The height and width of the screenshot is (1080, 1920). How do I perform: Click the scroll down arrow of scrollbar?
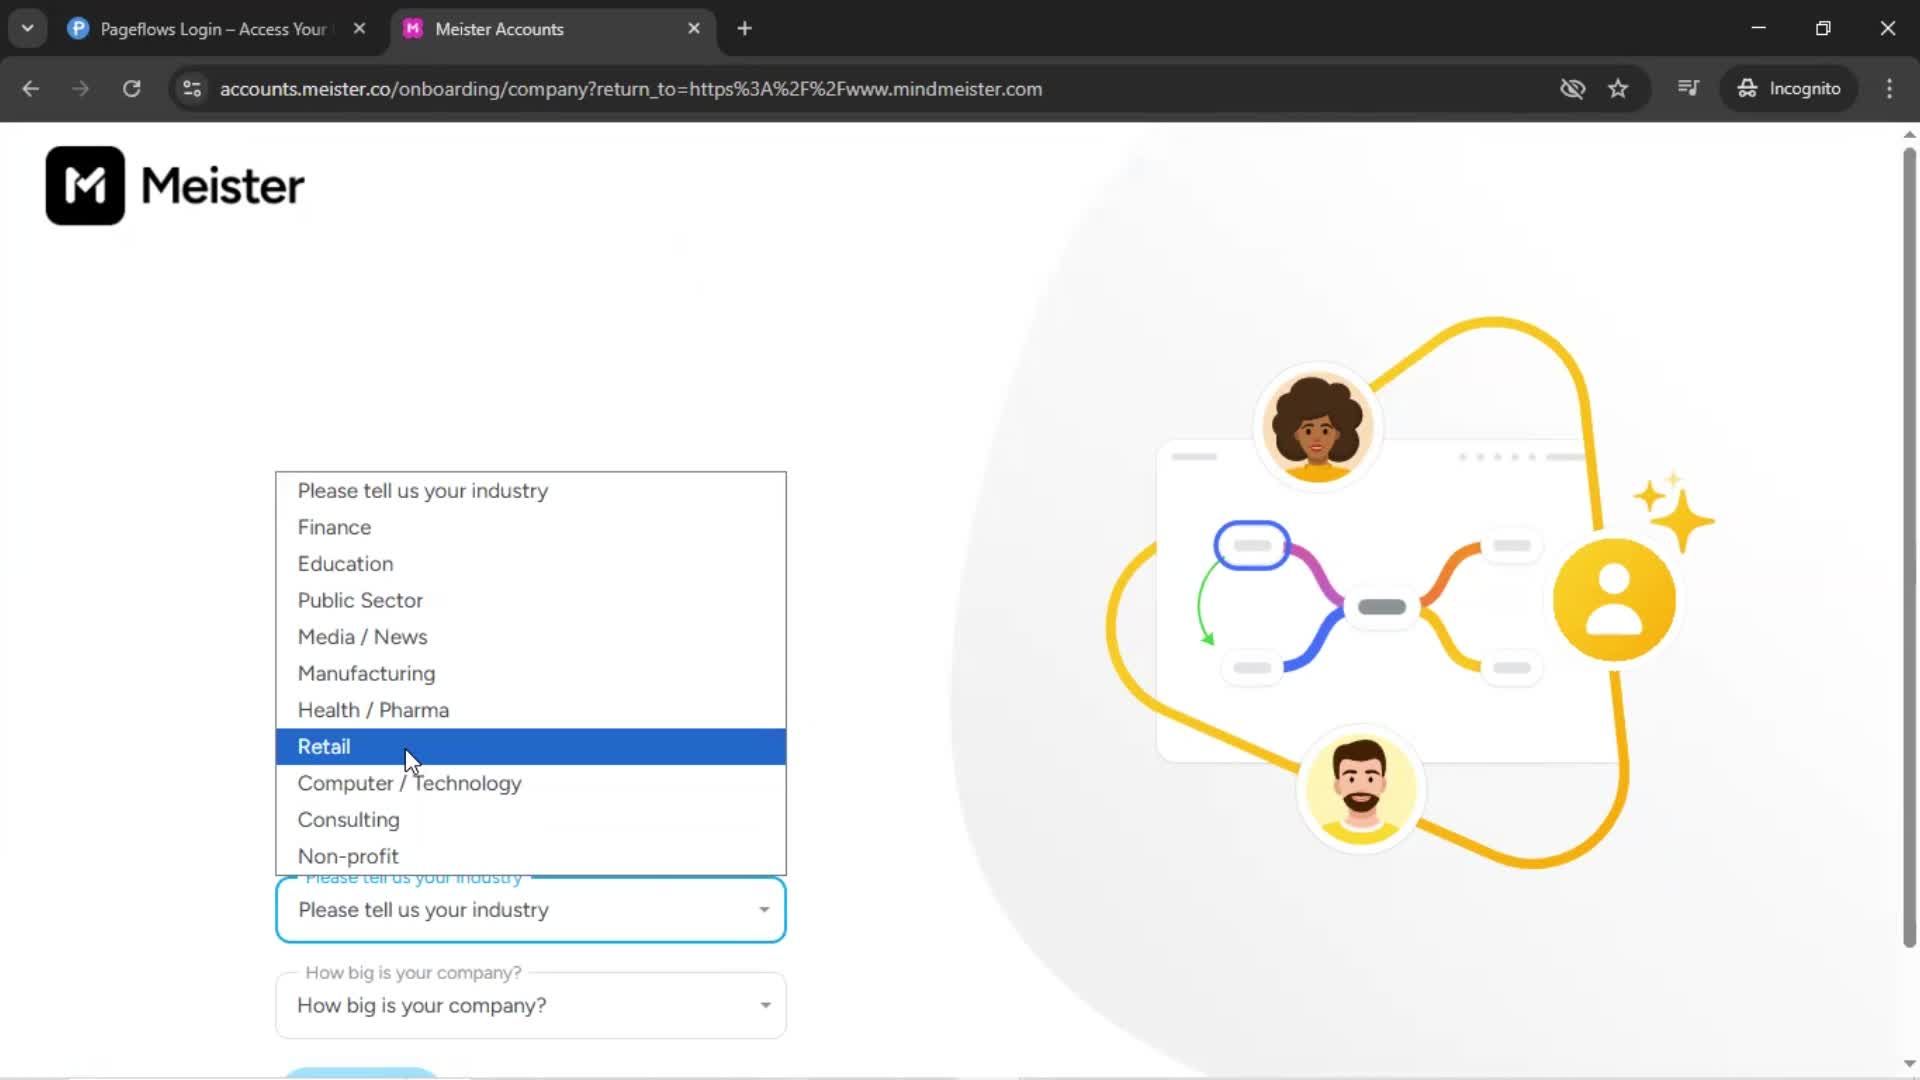1909,1064
